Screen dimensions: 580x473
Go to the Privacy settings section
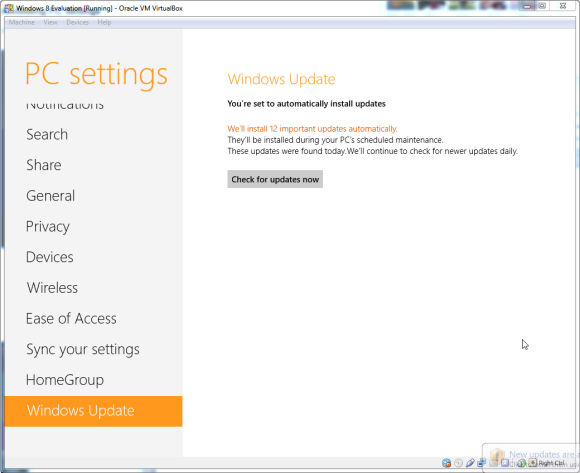[48, 227]
